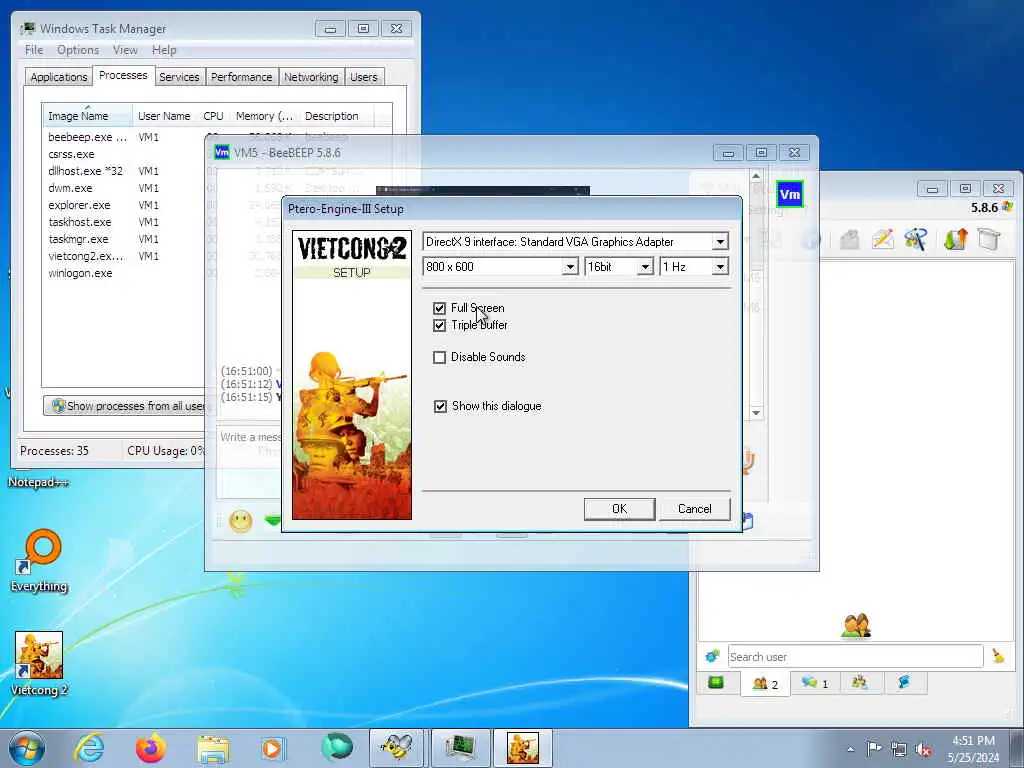Click the muted speaker tray icon
The image size is (1024, 768).
coord(923,749)
